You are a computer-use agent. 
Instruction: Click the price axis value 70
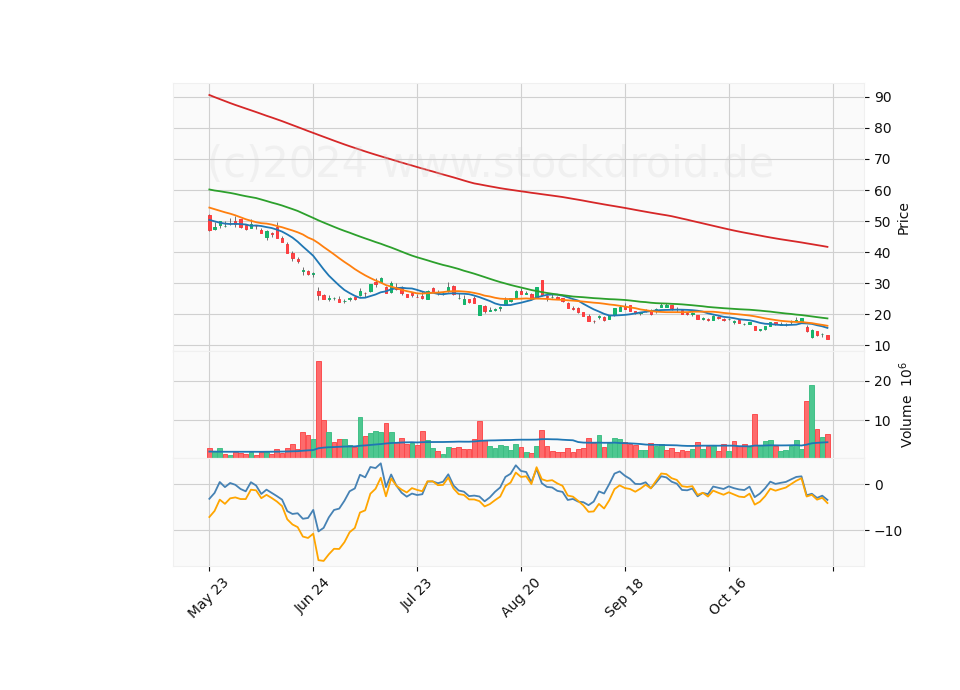pyautogui.click(x=883, y=159)
